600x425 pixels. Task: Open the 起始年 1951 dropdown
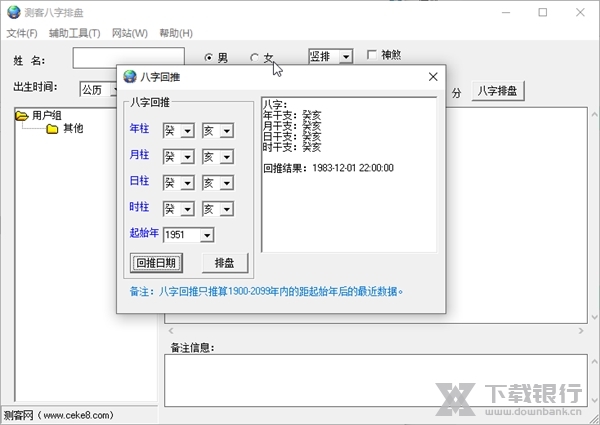[x=207, y=235]
